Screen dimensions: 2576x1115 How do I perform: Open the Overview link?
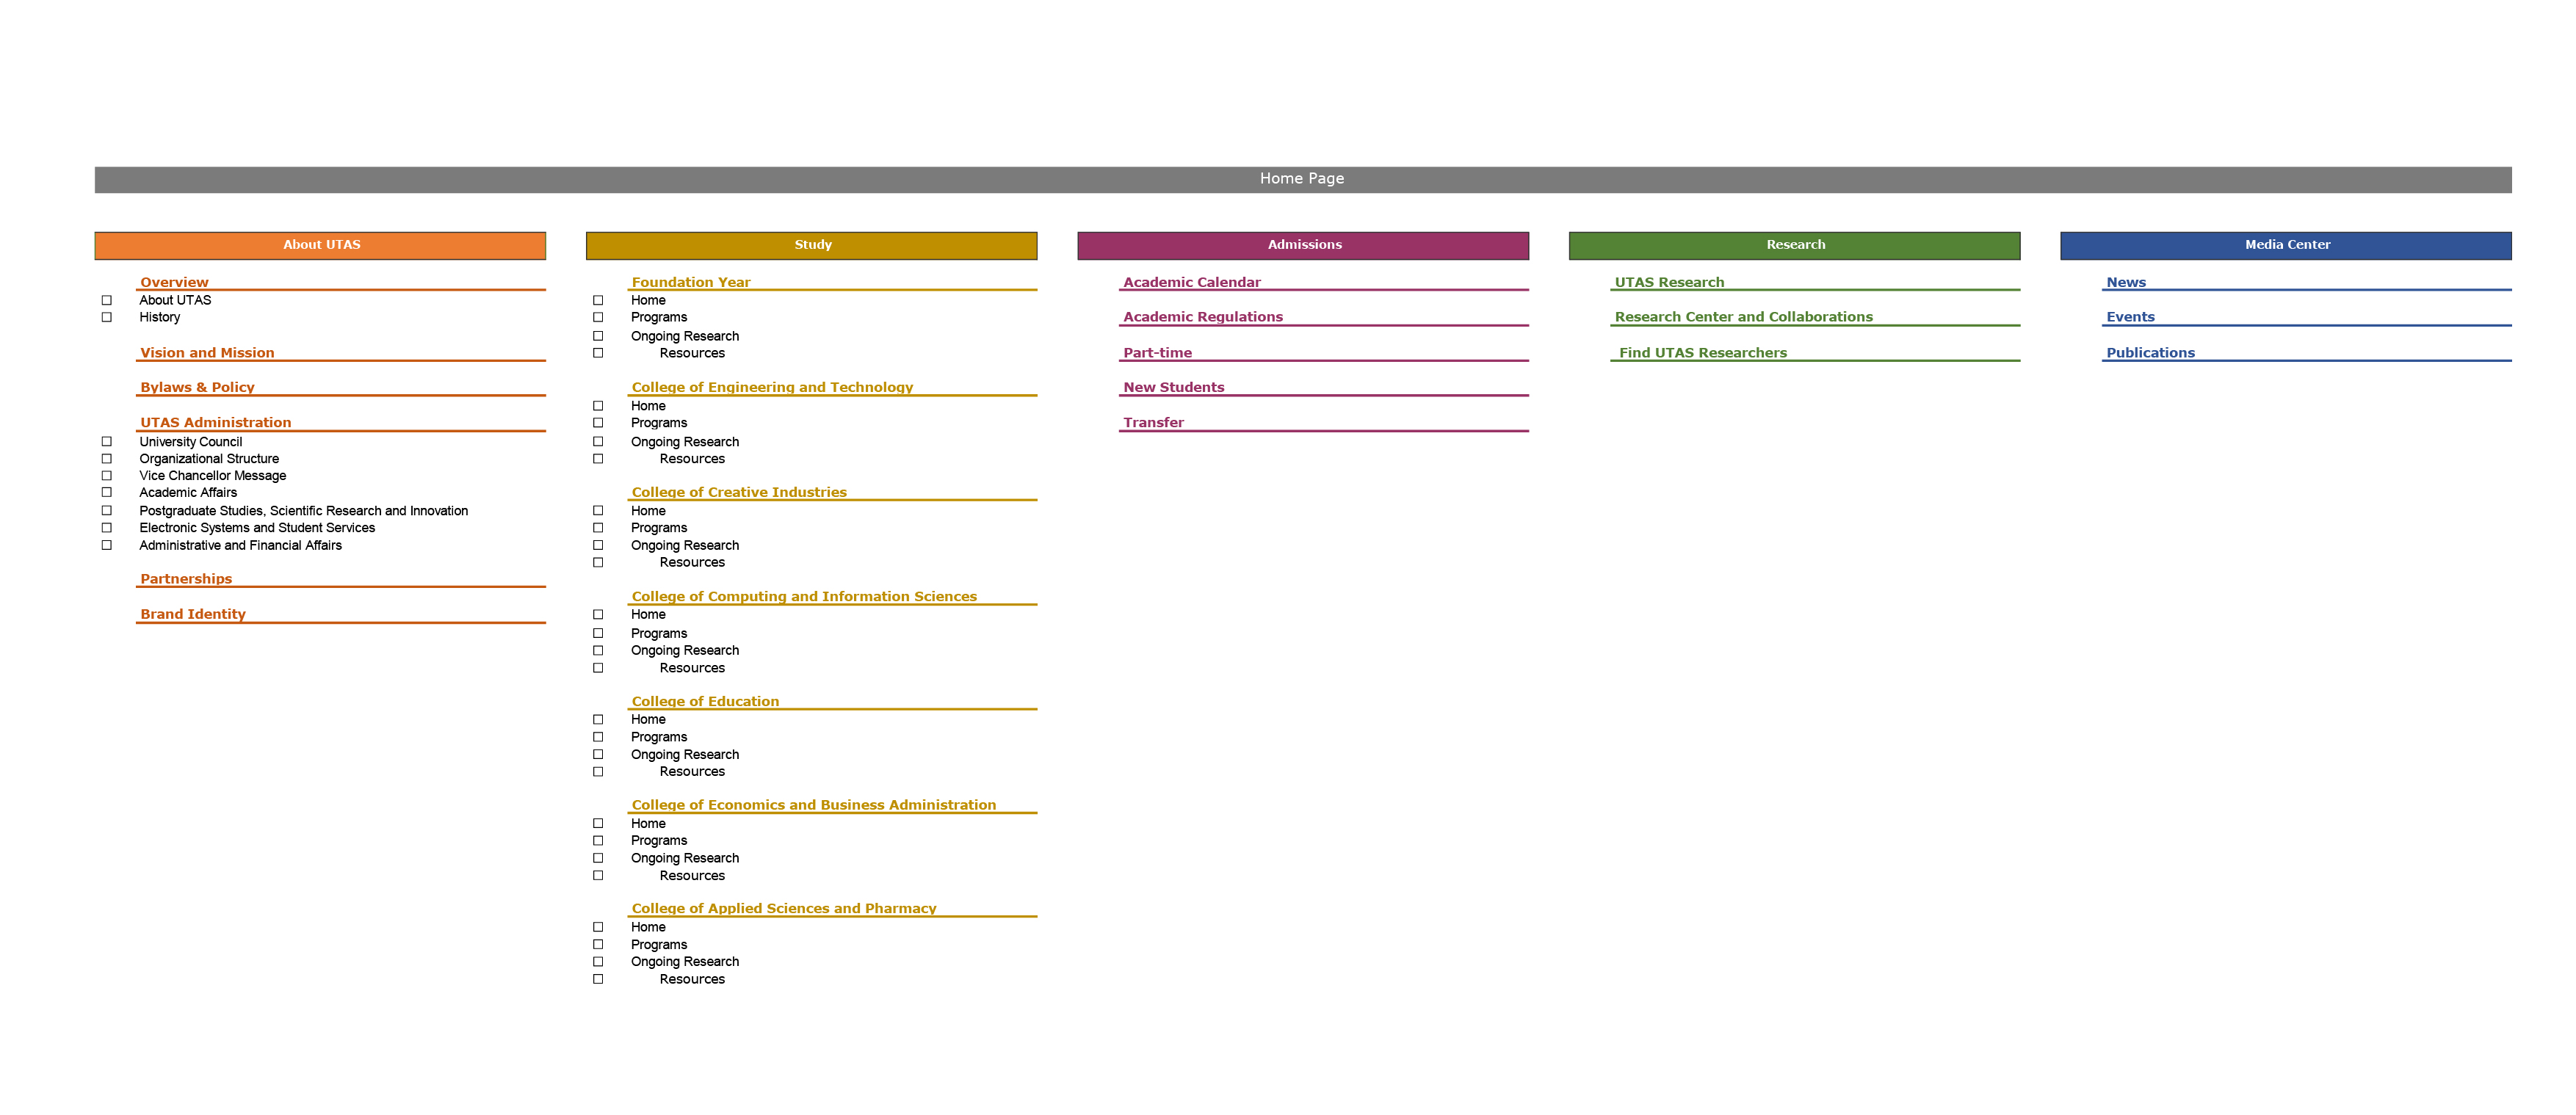(174, 283)
